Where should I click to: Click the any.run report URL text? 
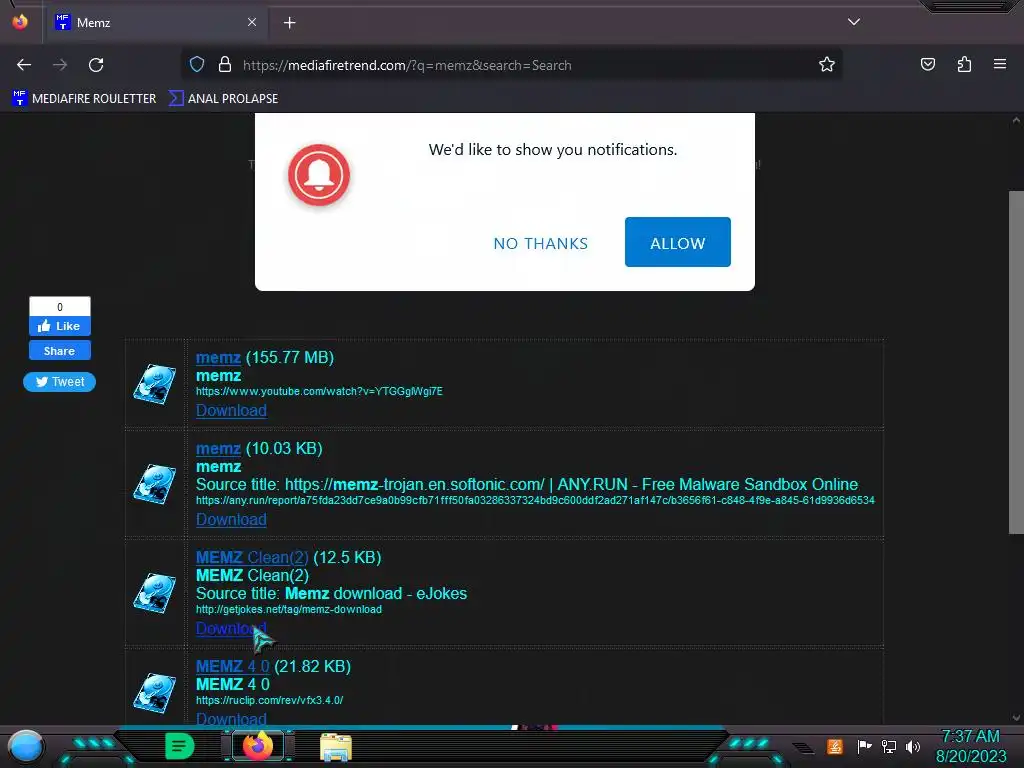click(535, 500)
